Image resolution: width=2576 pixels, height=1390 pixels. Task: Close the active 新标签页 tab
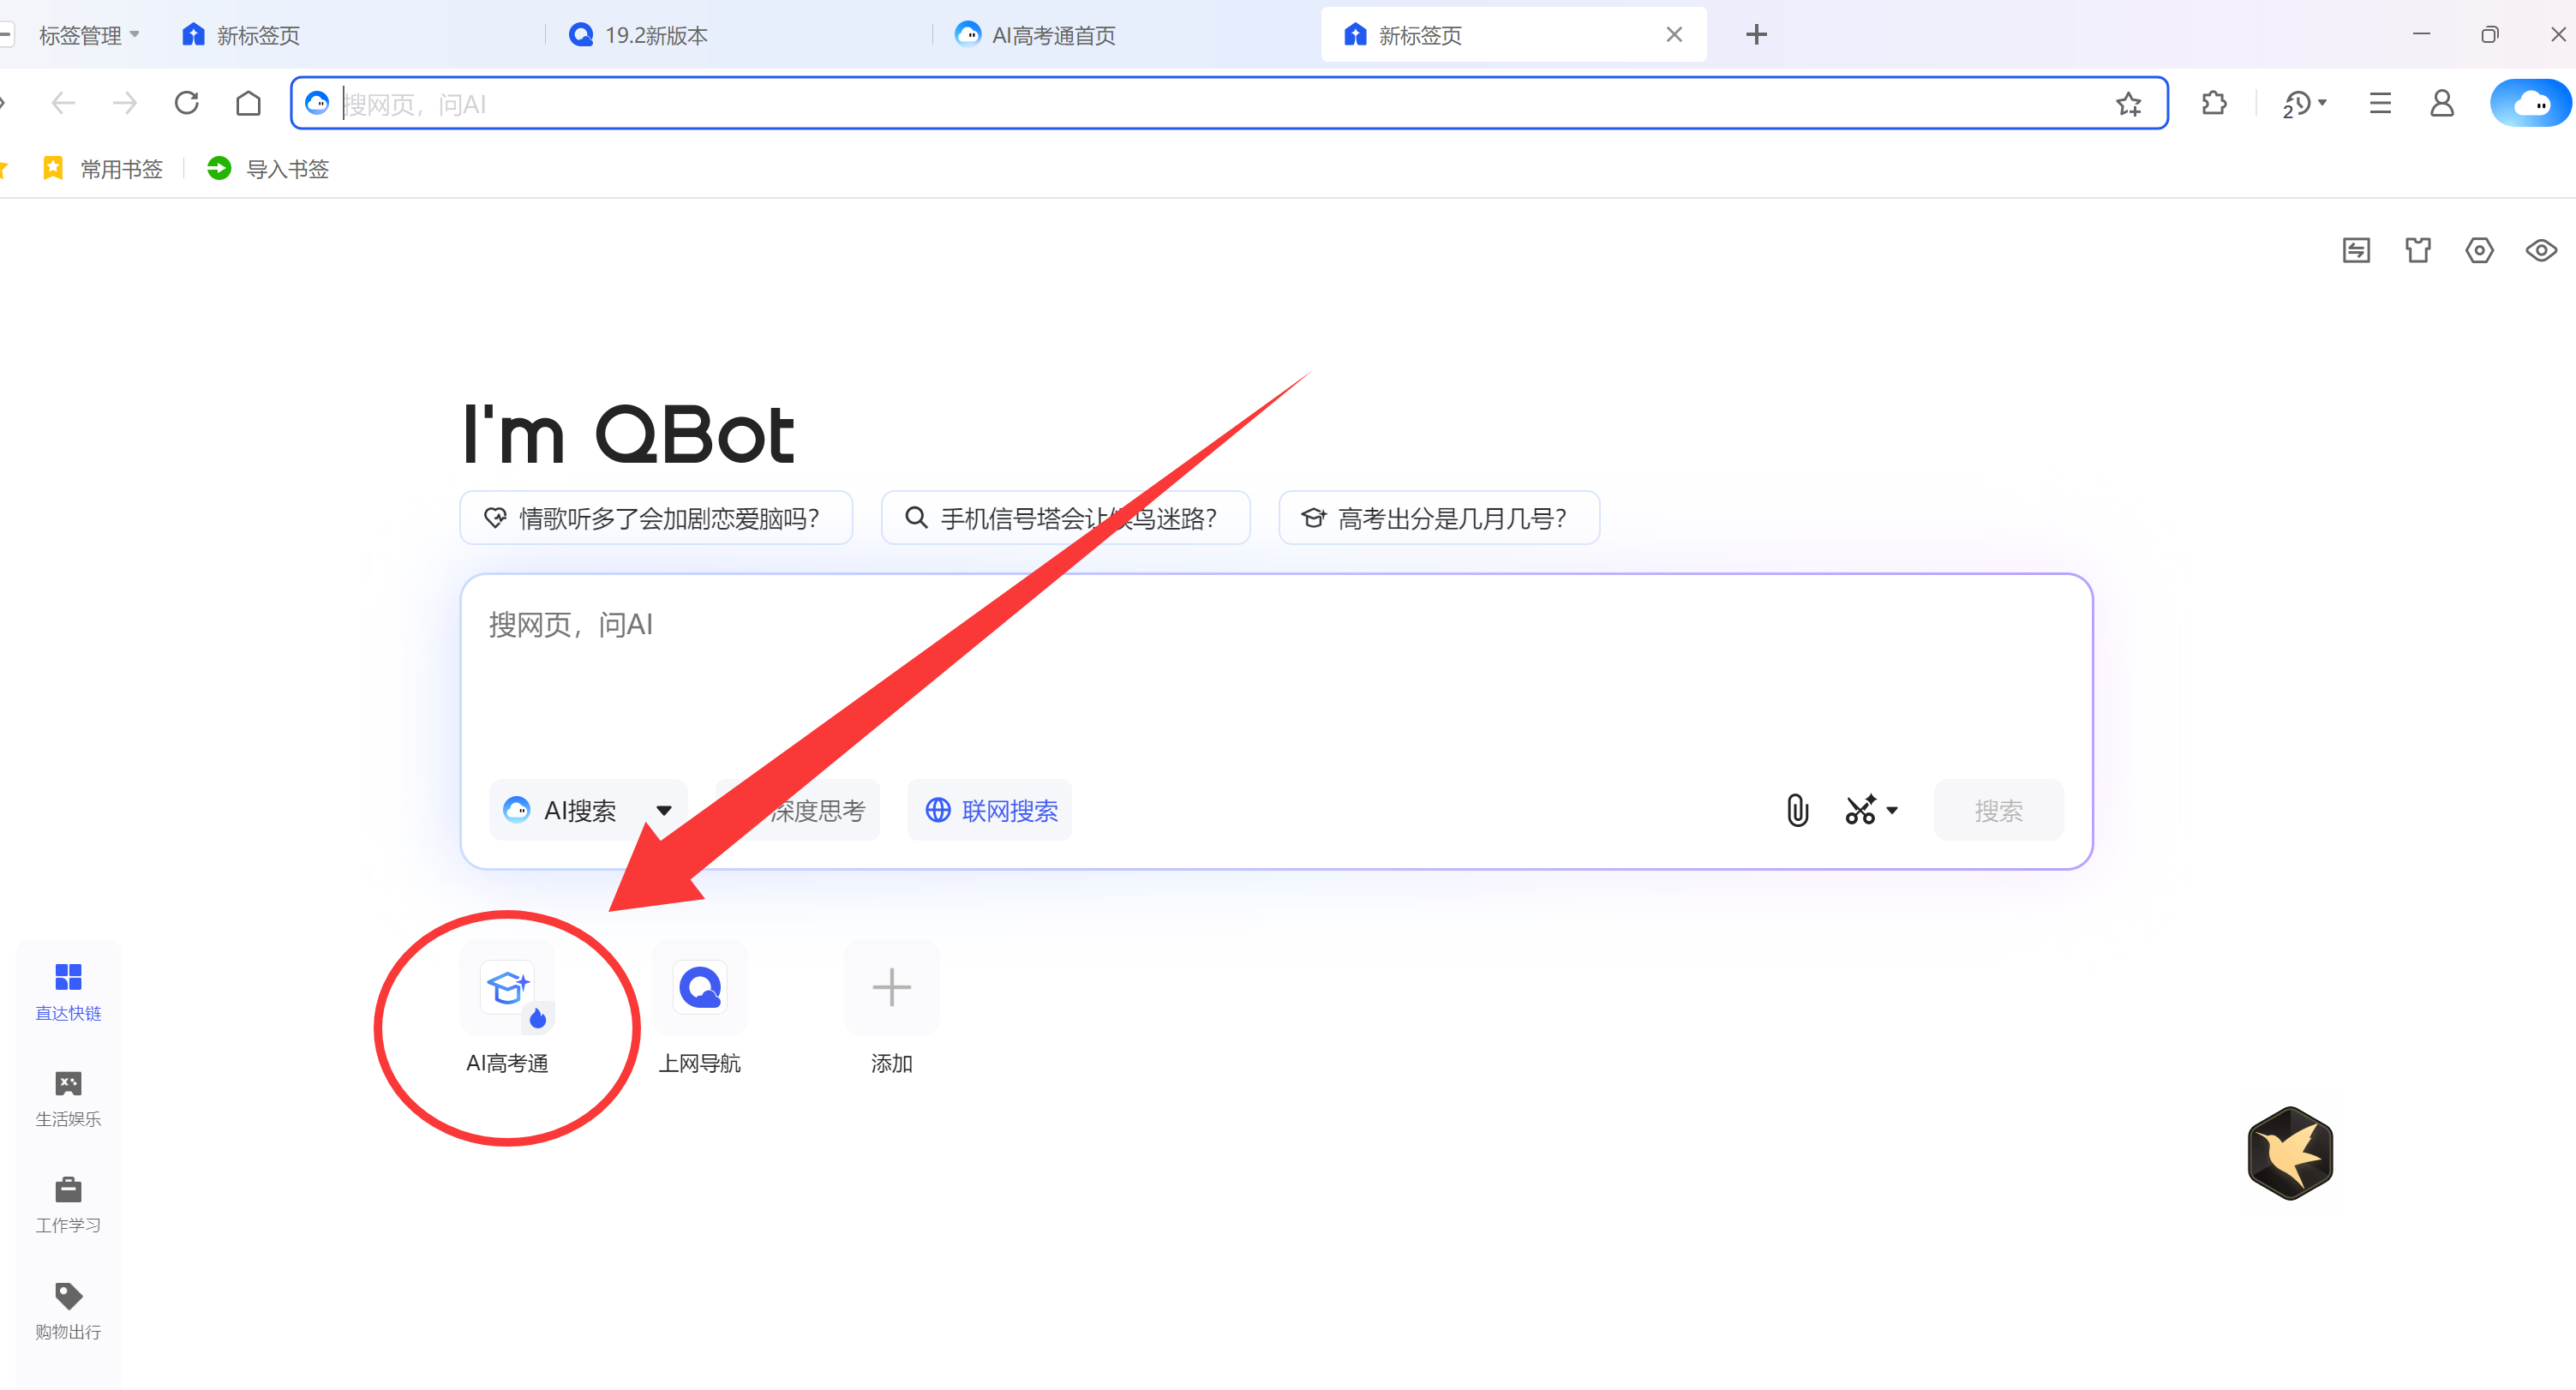coord(1674,35)
